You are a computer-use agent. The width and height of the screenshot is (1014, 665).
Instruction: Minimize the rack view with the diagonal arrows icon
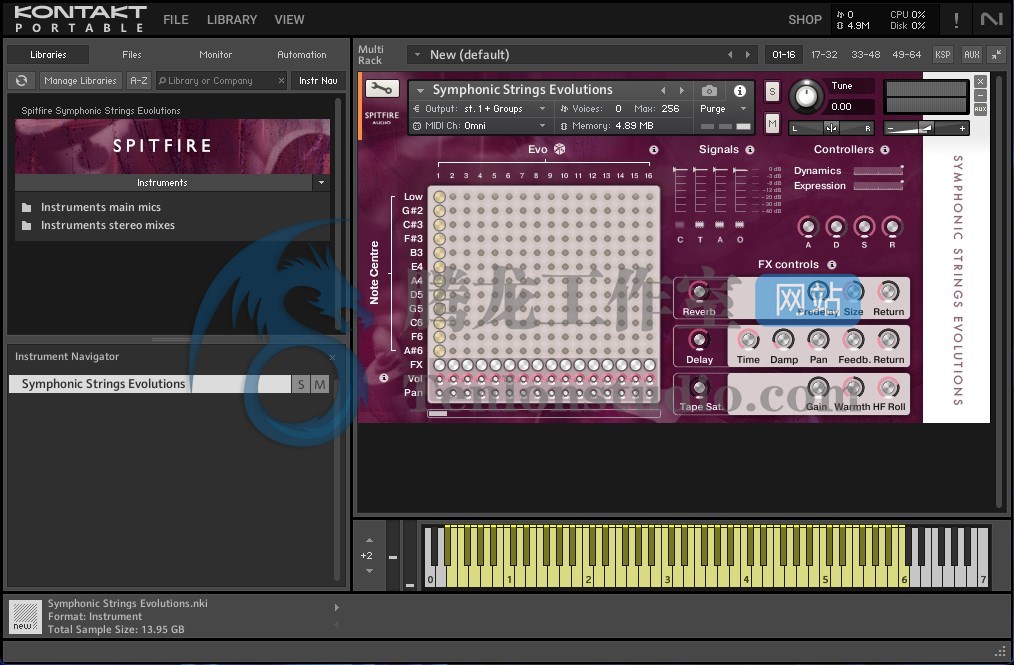point(997,54)
